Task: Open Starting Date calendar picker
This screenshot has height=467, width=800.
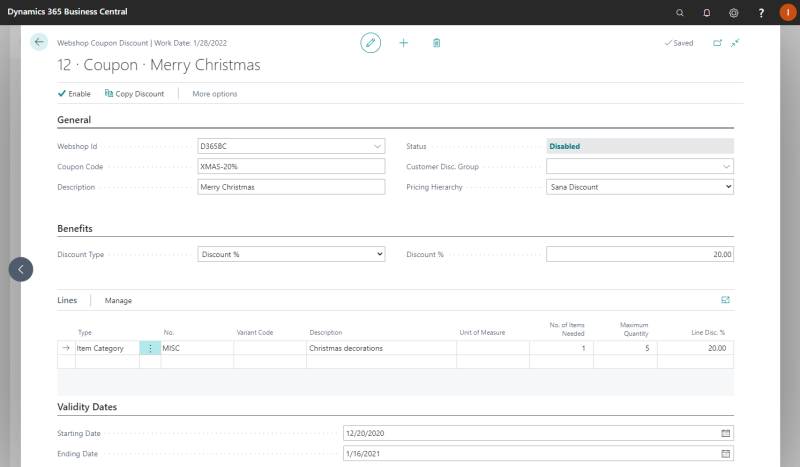Action: tap(726, 433)
